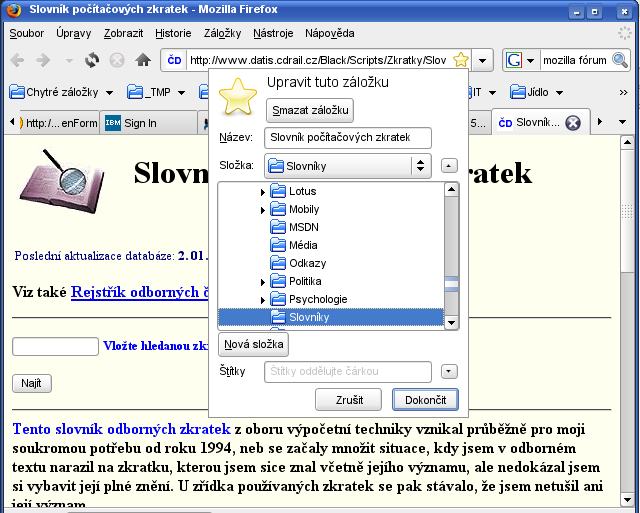
Task: Close the Slovník tab with the X icon
Action: (573, 123)
